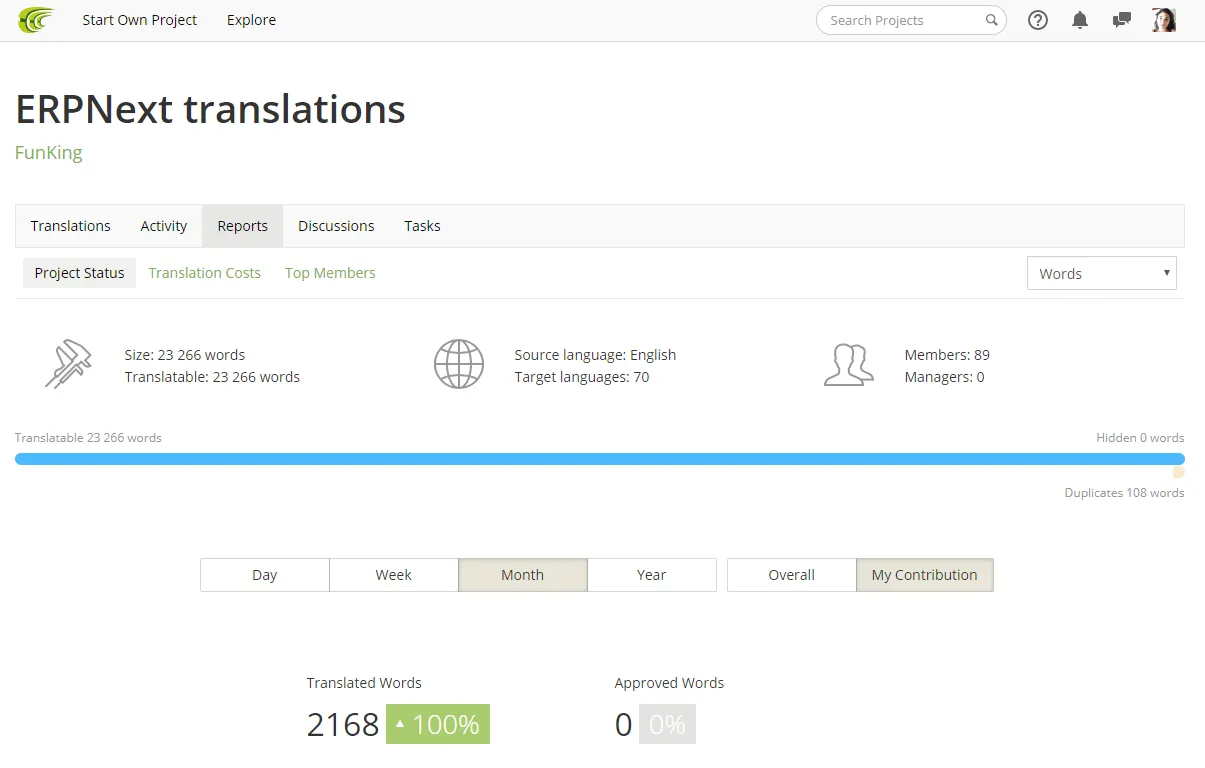1205x768 pixels.
Task: Click the 2168 translated words value
Action: tap(343, 724)
